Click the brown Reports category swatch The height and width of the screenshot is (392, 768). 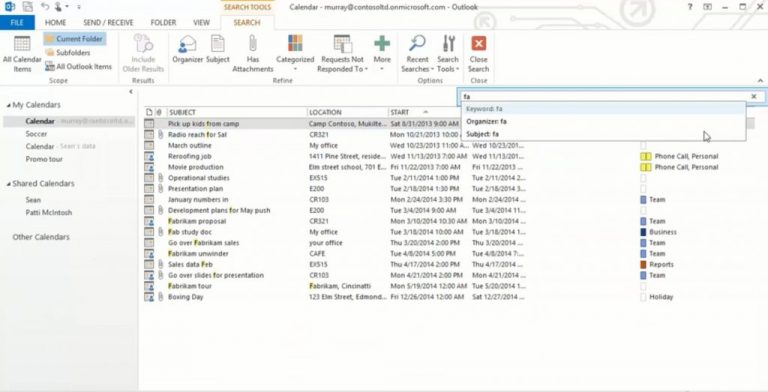tap(644, 265)
